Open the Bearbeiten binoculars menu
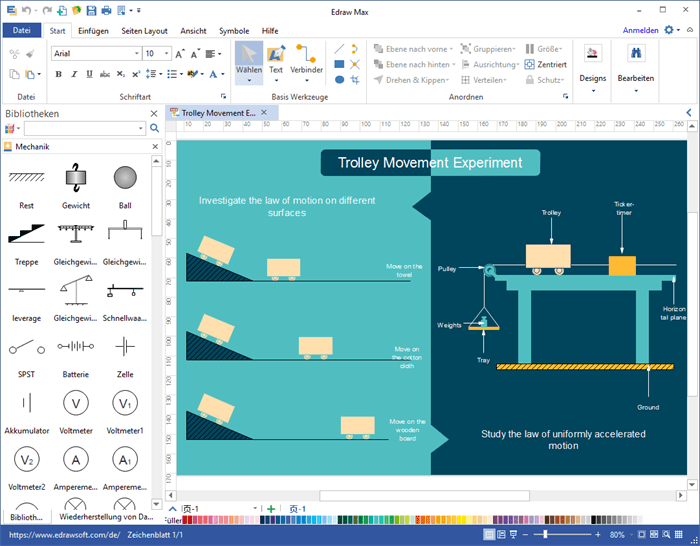Screen dimensions: 700x546 [x=636, y=68]
